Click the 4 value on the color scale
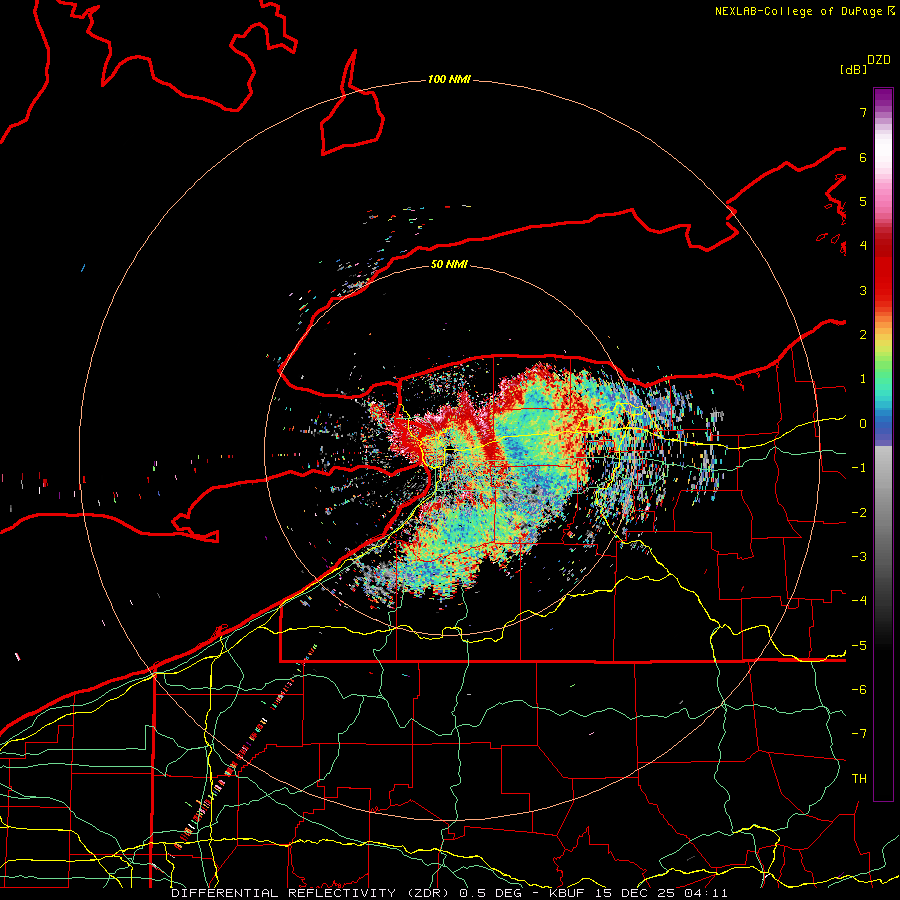The height and width of the screenshot is (900, 900). point(863,246)
